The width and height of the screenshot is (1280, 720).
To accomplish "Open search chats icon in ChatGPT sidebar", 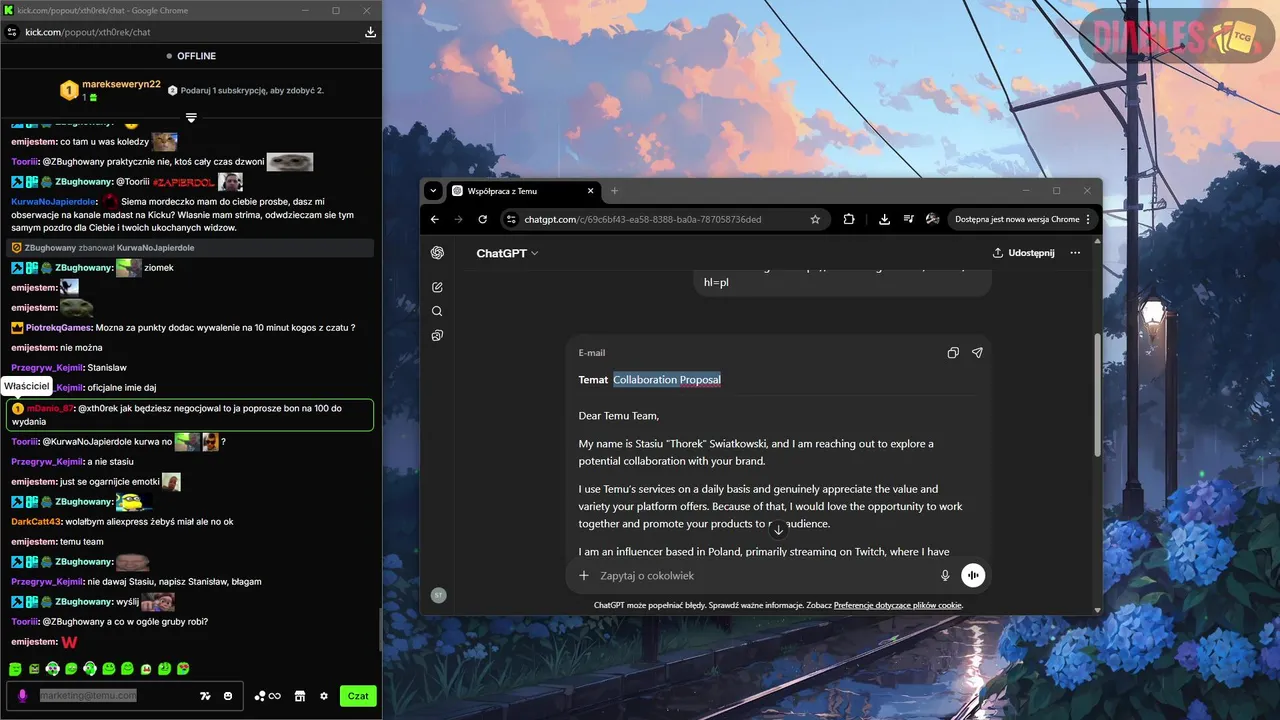I will click(437, 311).
